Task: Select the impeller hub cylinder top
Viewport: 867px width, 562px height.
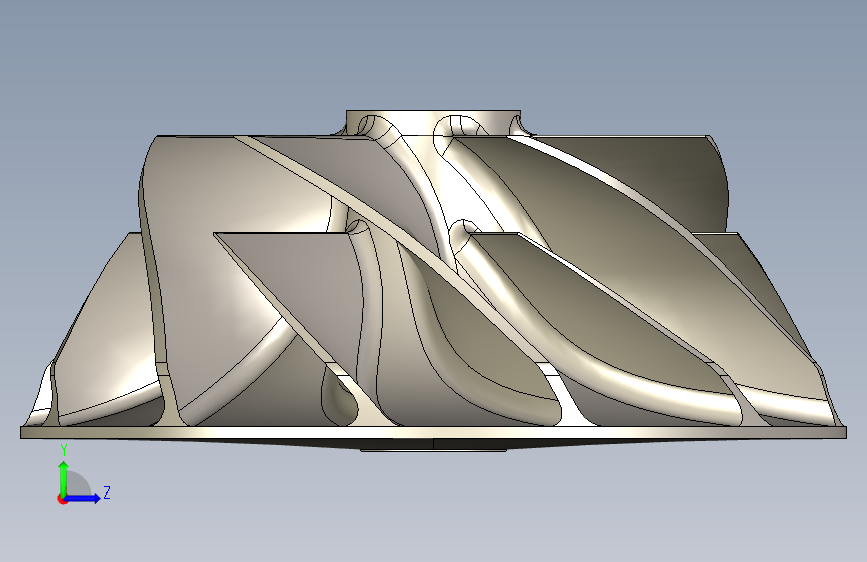Action: (434, 123)
